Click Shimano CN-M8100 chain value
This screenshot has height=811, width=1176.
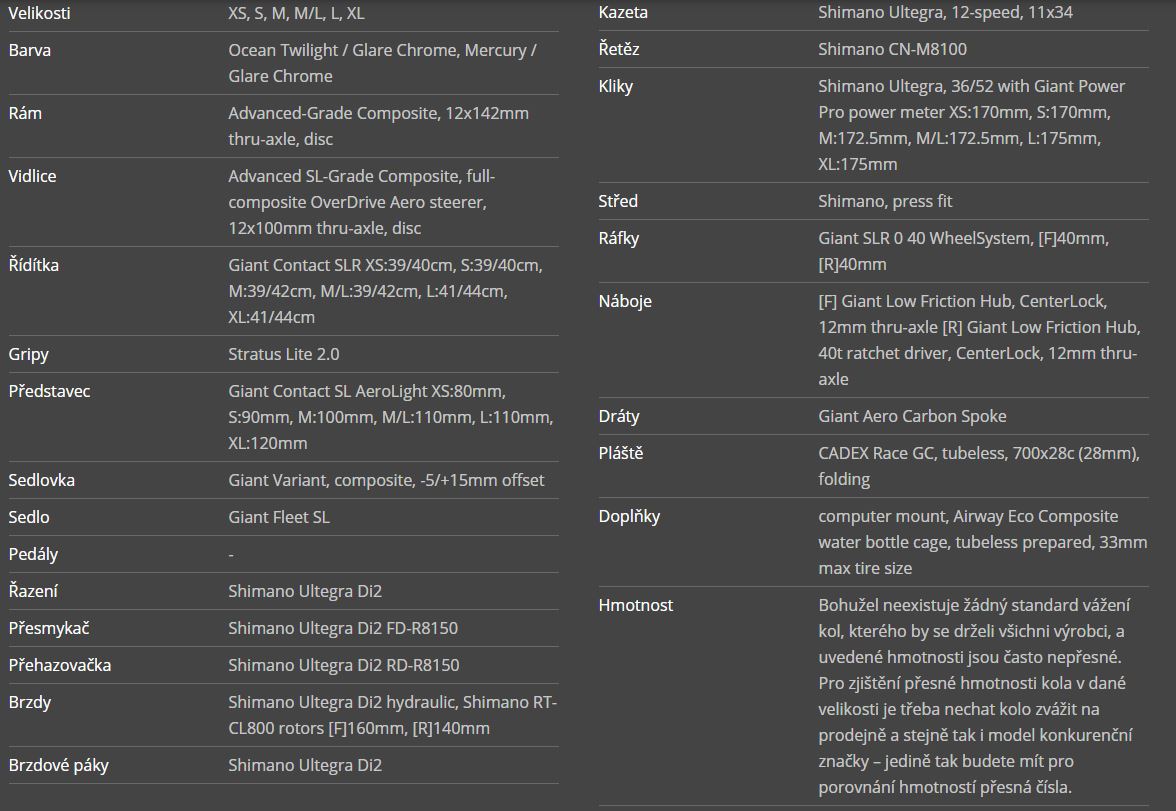(x=892, y=50)
